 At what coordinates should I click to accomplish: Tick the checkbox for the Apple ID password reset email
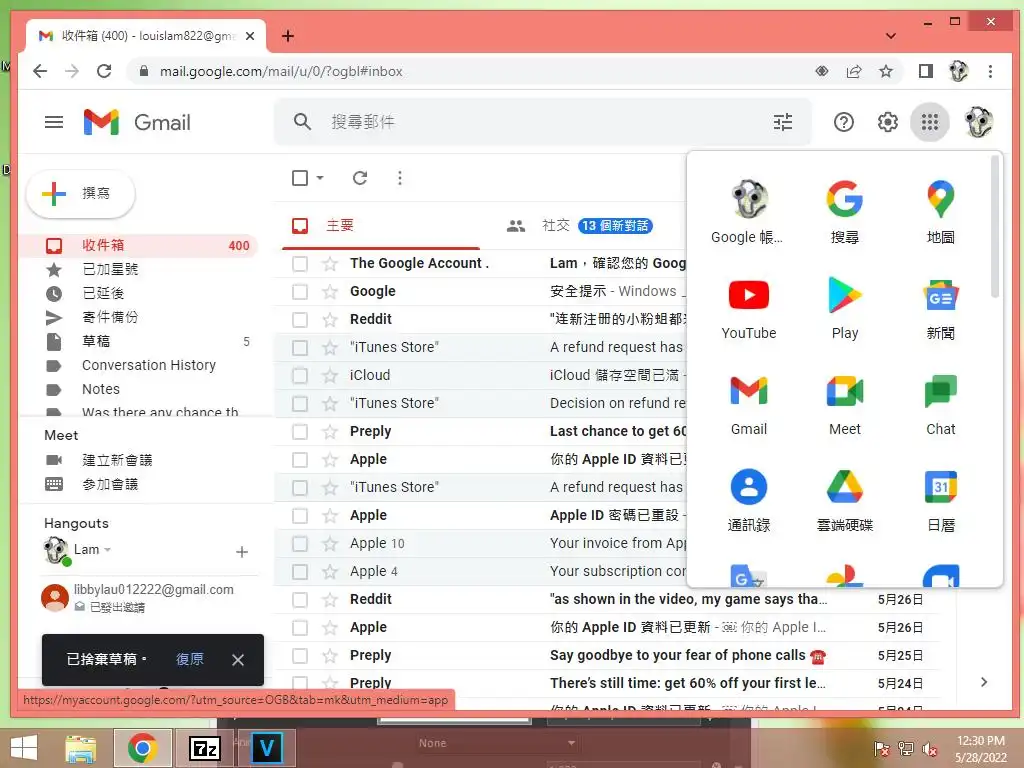click(300, 516)
